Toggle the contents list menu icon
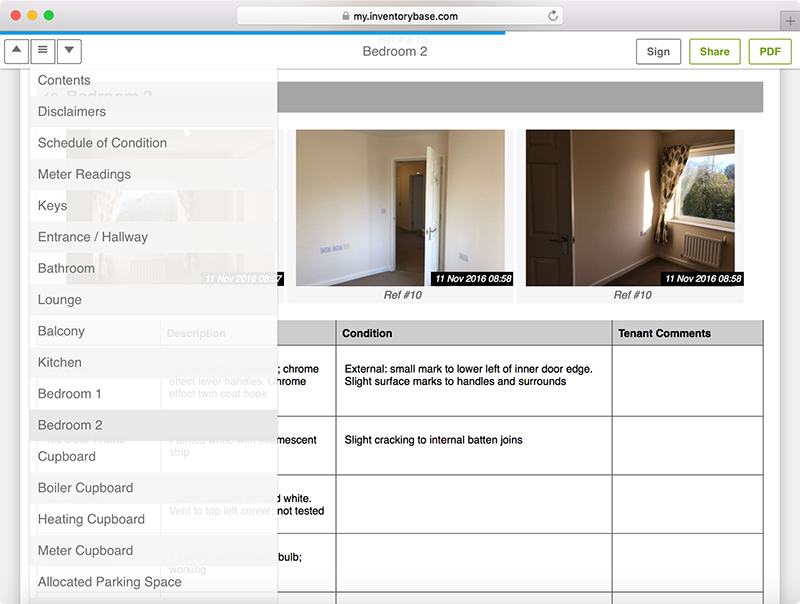Viewport: 800px width, 604px height. pyautogui.click(x=43, y=51)
